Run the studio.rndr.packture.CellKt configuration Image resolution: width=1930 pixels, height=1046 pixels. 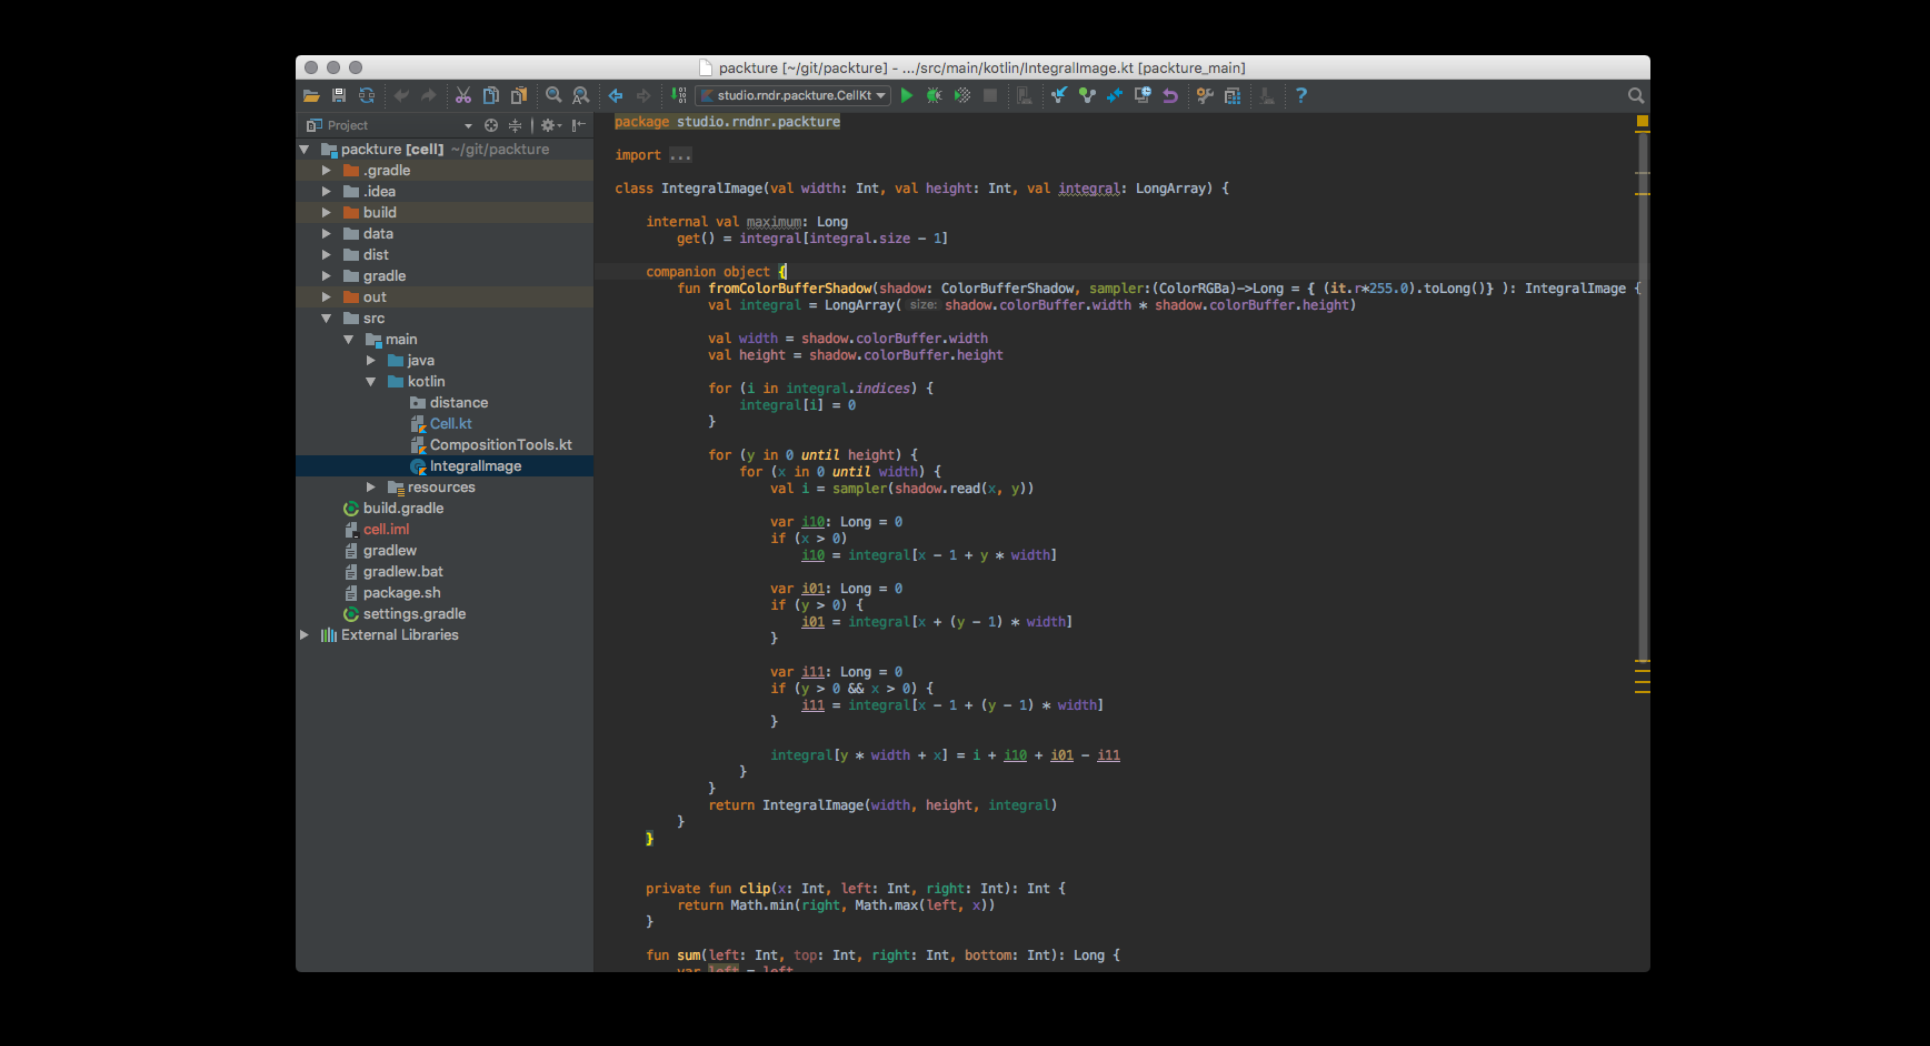pyautogui.click(x=906, y=95)
